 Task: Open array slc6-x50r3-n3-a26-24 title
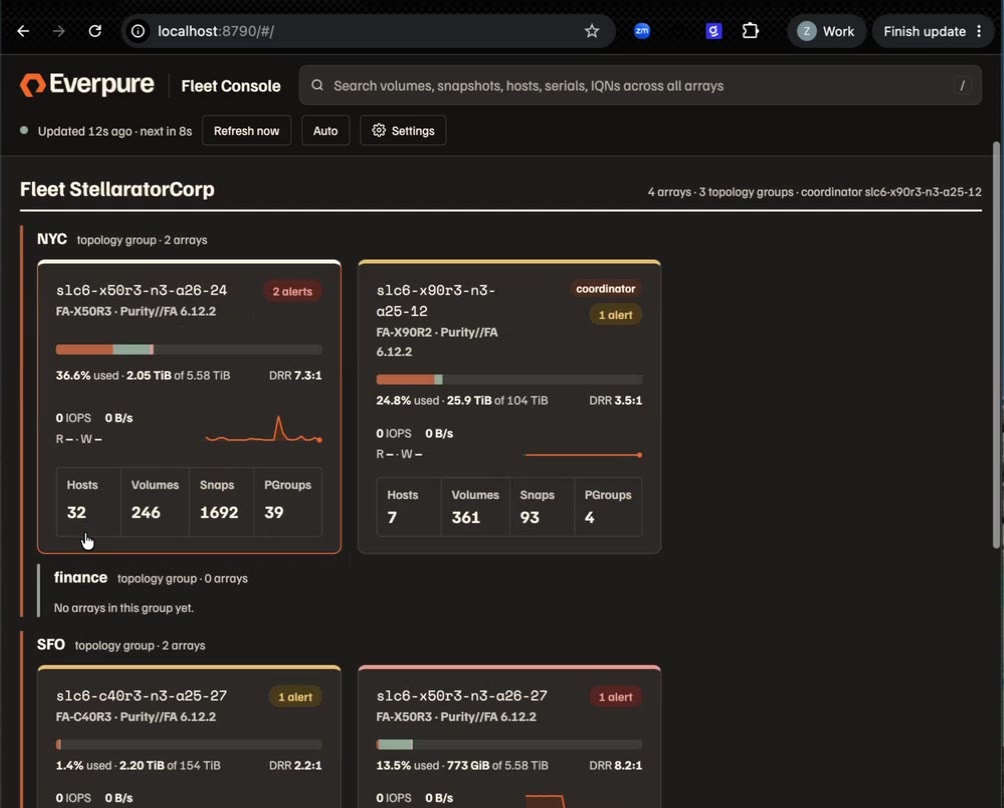pyautogui.click(x=142, y=290)
